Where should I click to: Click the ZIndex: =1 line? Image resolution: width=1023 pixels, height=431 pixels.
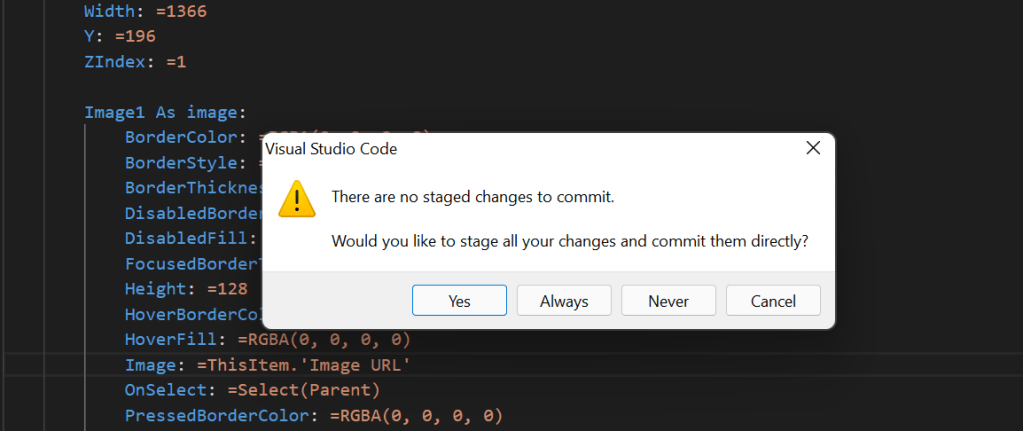click(x=135, y=62)
